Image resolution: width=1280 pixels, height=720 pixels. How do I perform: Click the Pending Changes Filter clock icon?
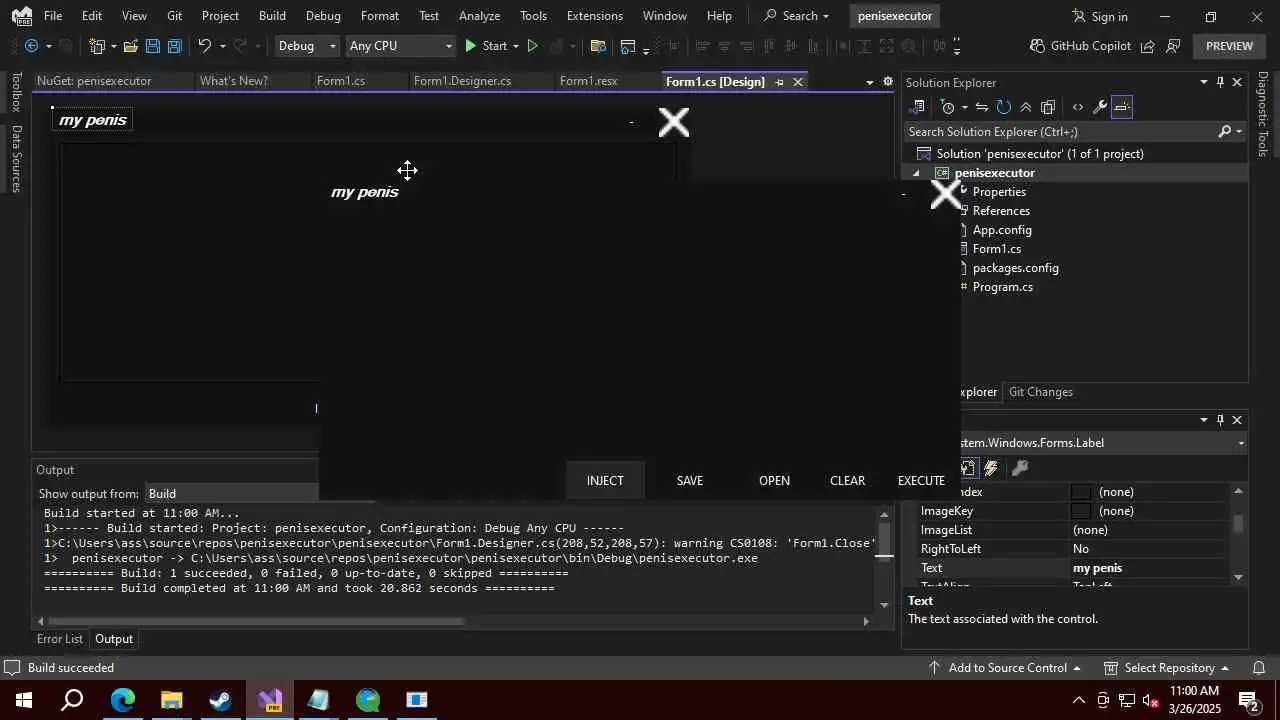coord(948,107)
